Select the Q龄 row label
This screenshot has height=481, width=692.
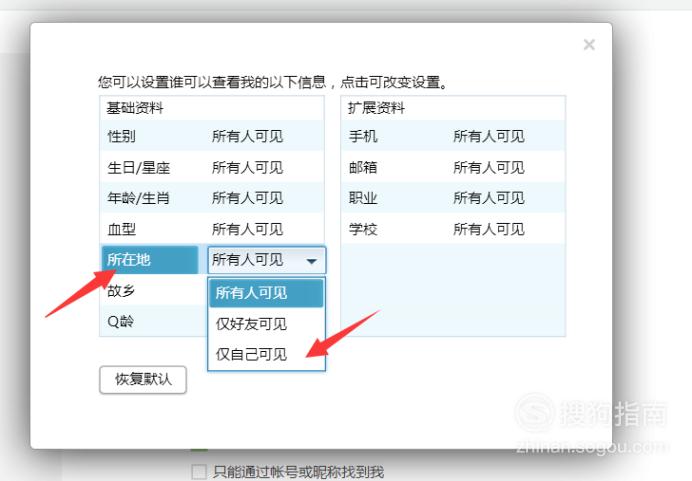(x=120, y=321)
